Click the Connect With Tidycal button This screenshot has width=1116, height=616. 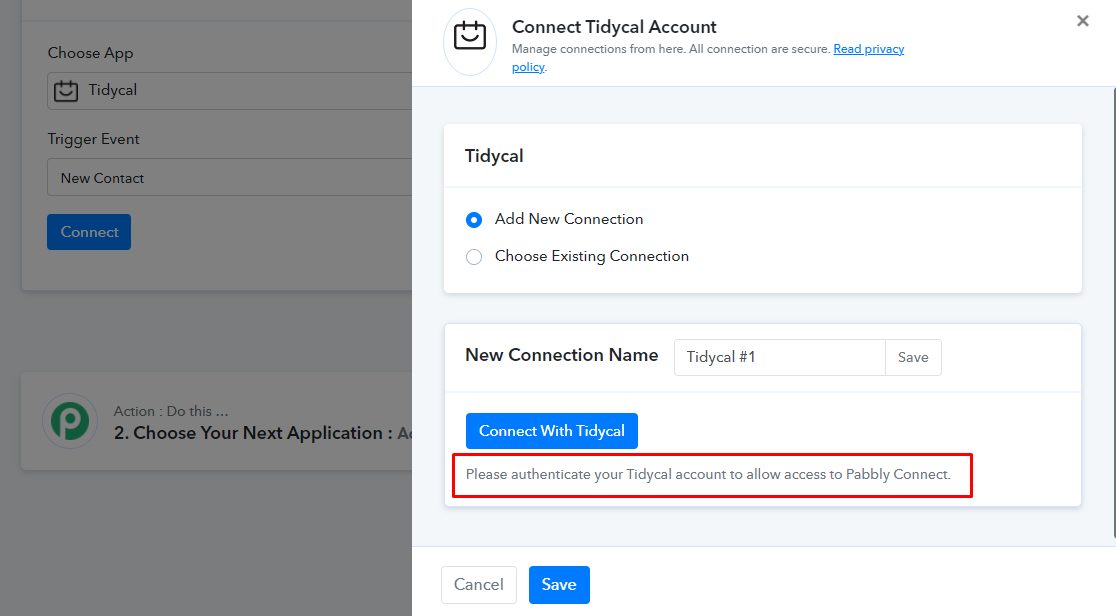click(x=551, y=431)
